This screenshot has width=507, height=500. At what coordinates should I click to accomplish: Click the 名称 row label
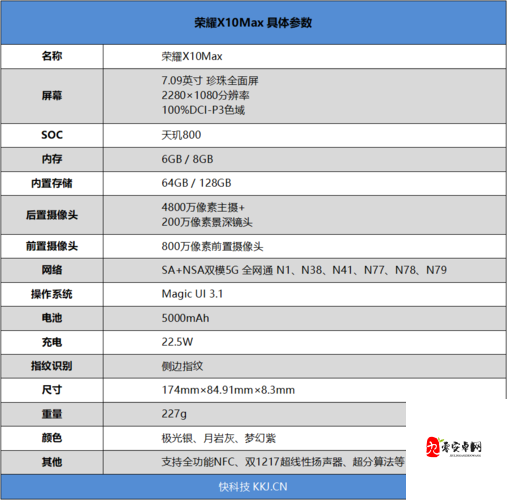pyautogui.click(x=52, y=56)
